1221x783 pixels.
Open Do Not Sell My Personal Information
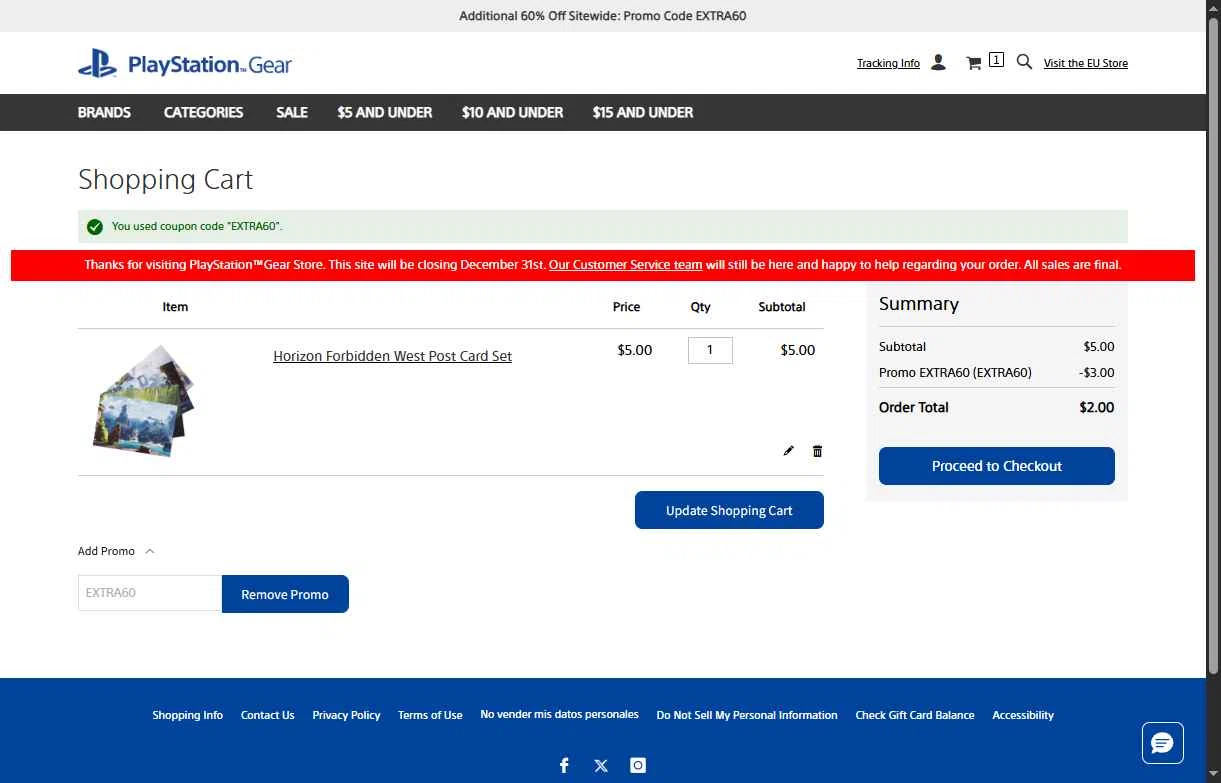747,715
